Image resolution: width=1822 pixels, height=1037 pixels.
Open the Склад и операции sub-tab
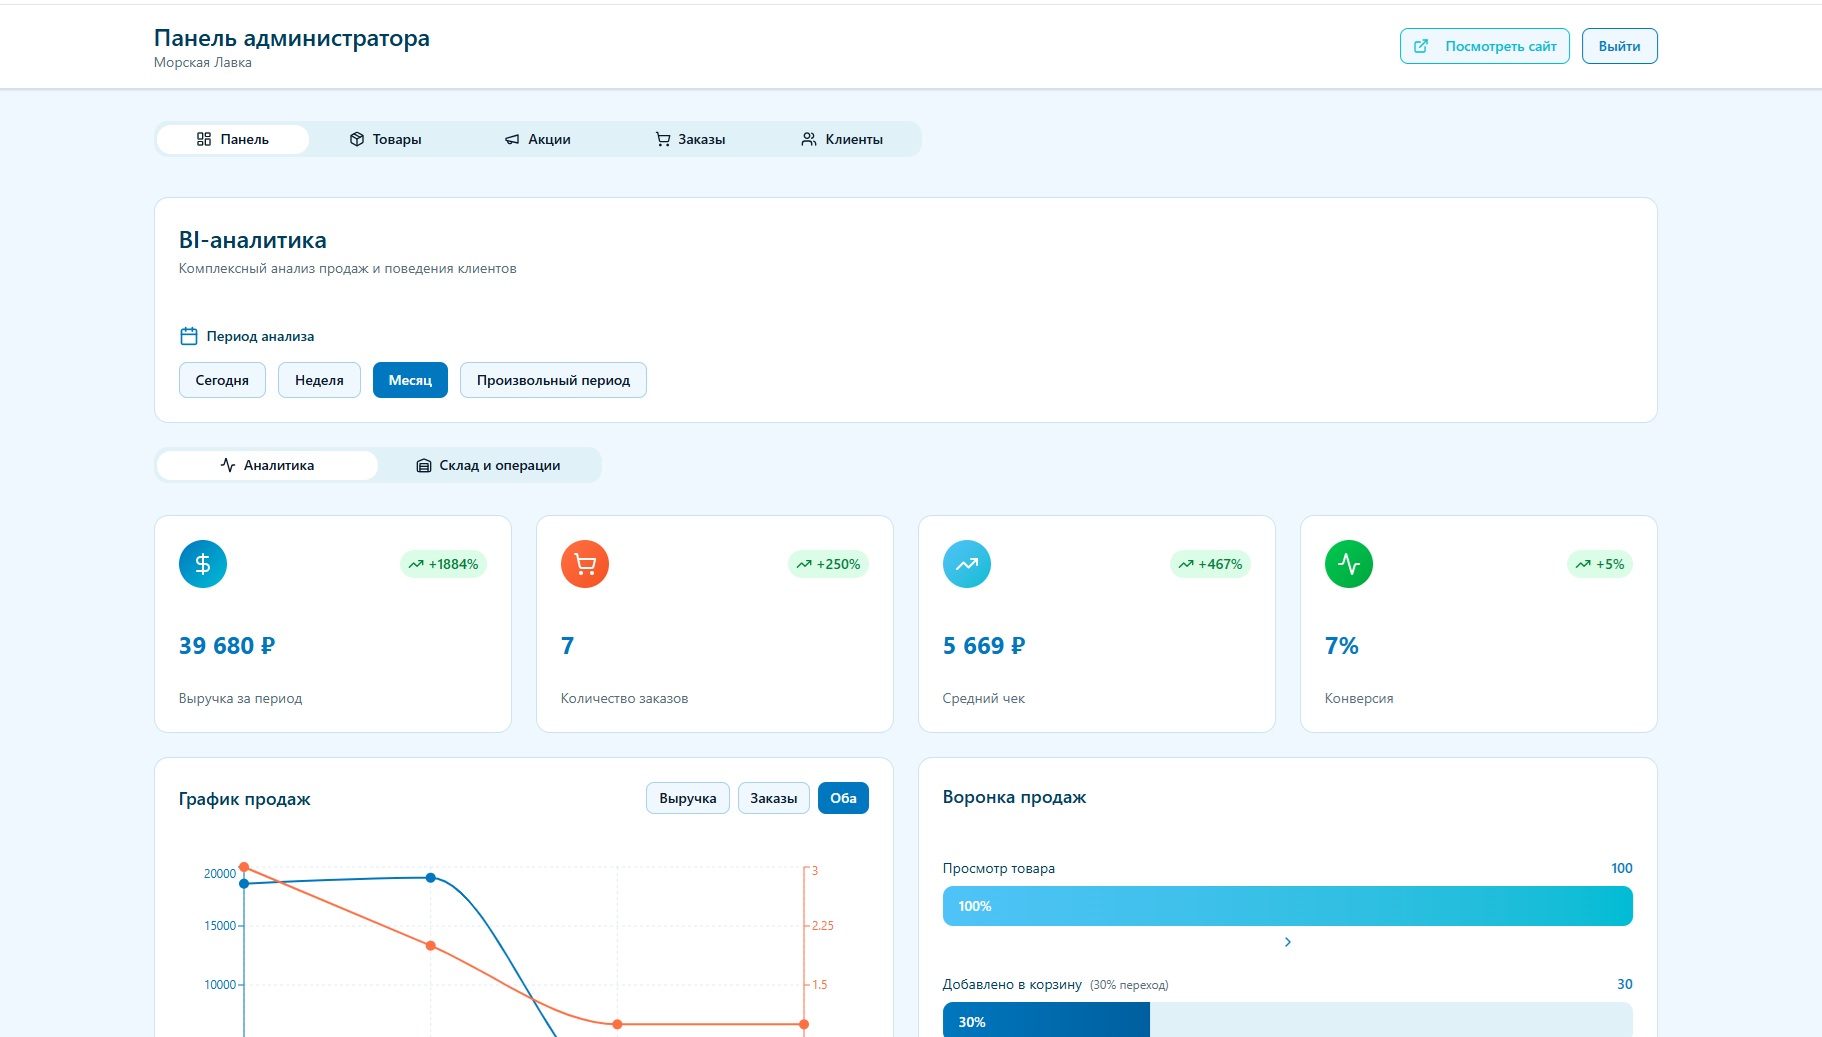[x=488, y=465]
